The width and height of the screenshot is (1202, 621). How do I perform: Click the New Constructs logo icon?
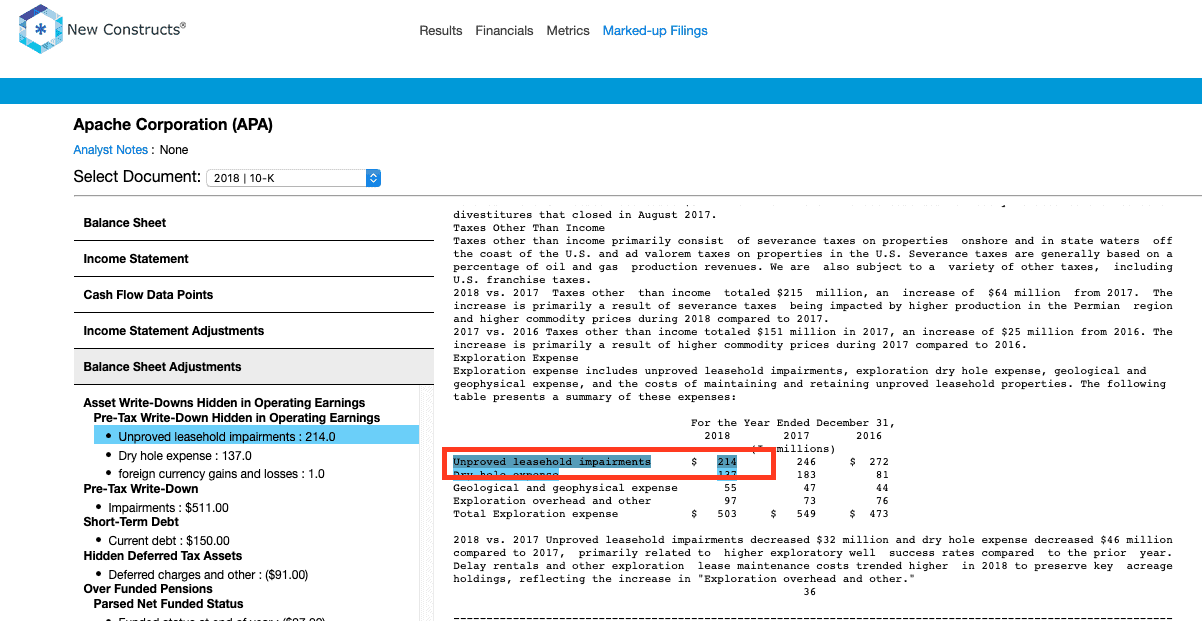39,29
